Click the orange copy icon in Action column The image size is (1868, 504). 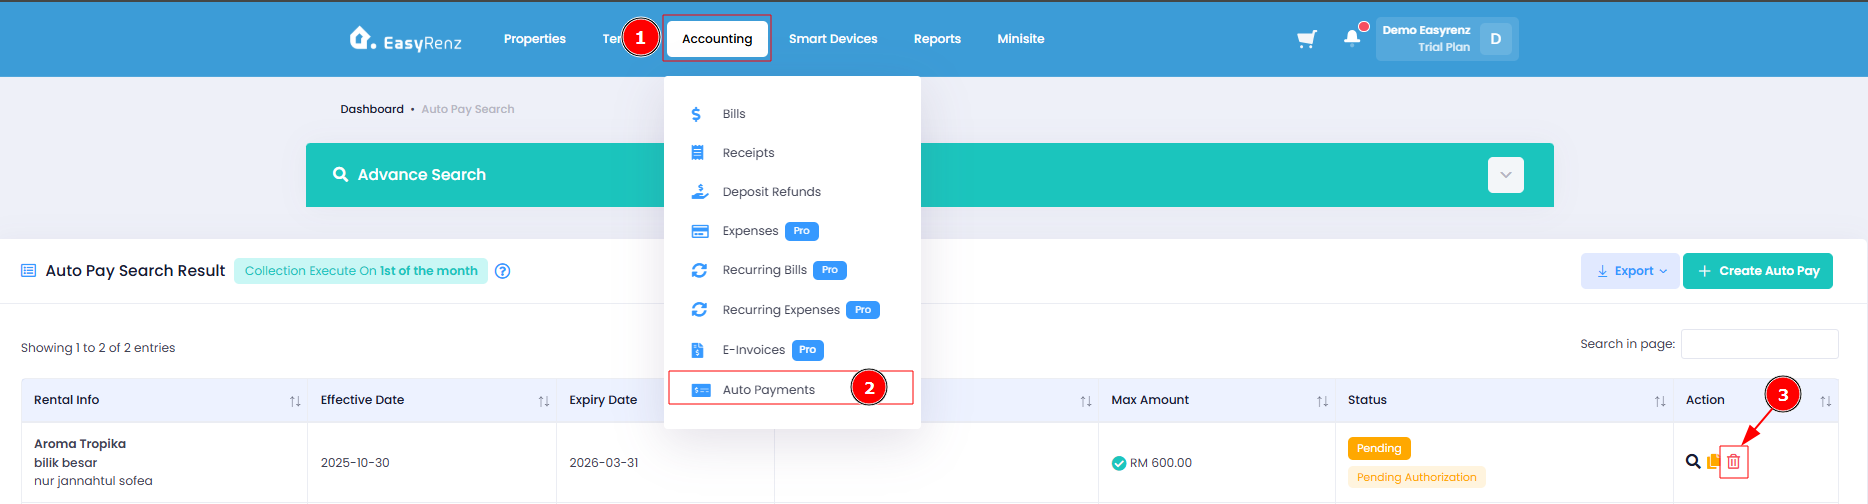pos(1713,461)
